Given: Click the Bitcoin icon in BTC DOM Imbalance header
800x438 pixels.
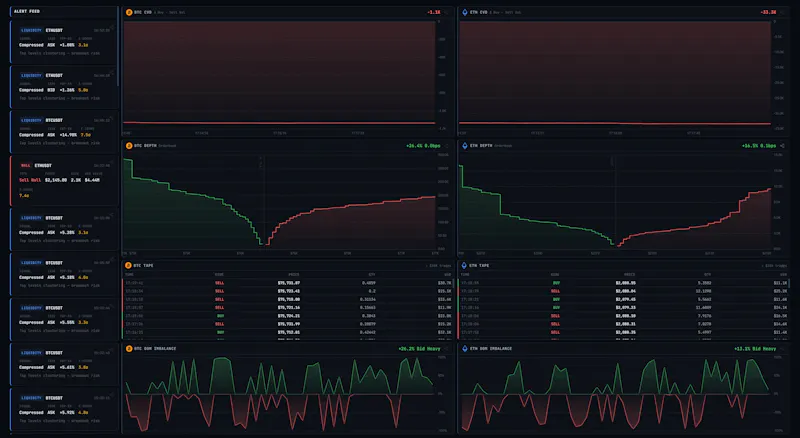Looking at the screenshot, I should [x=129, y=349].
